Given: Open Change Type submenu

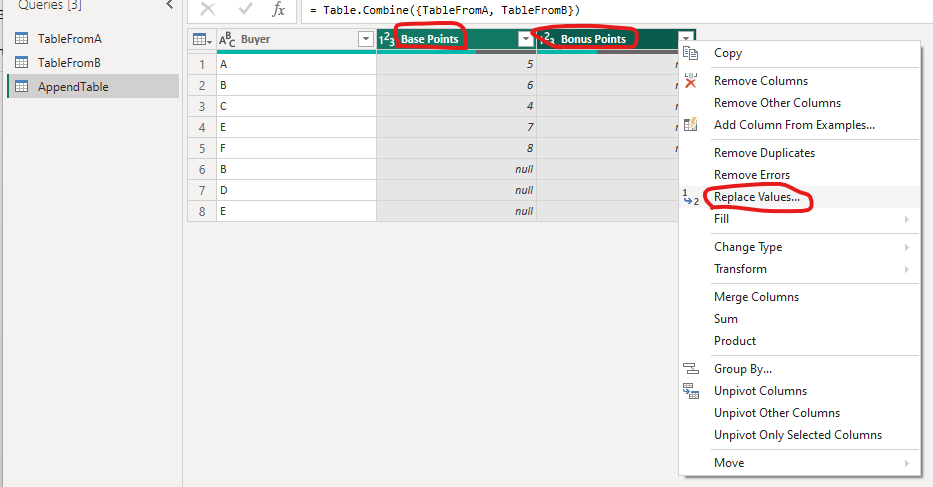Looking at the screenshot, I should click(748, 247).
